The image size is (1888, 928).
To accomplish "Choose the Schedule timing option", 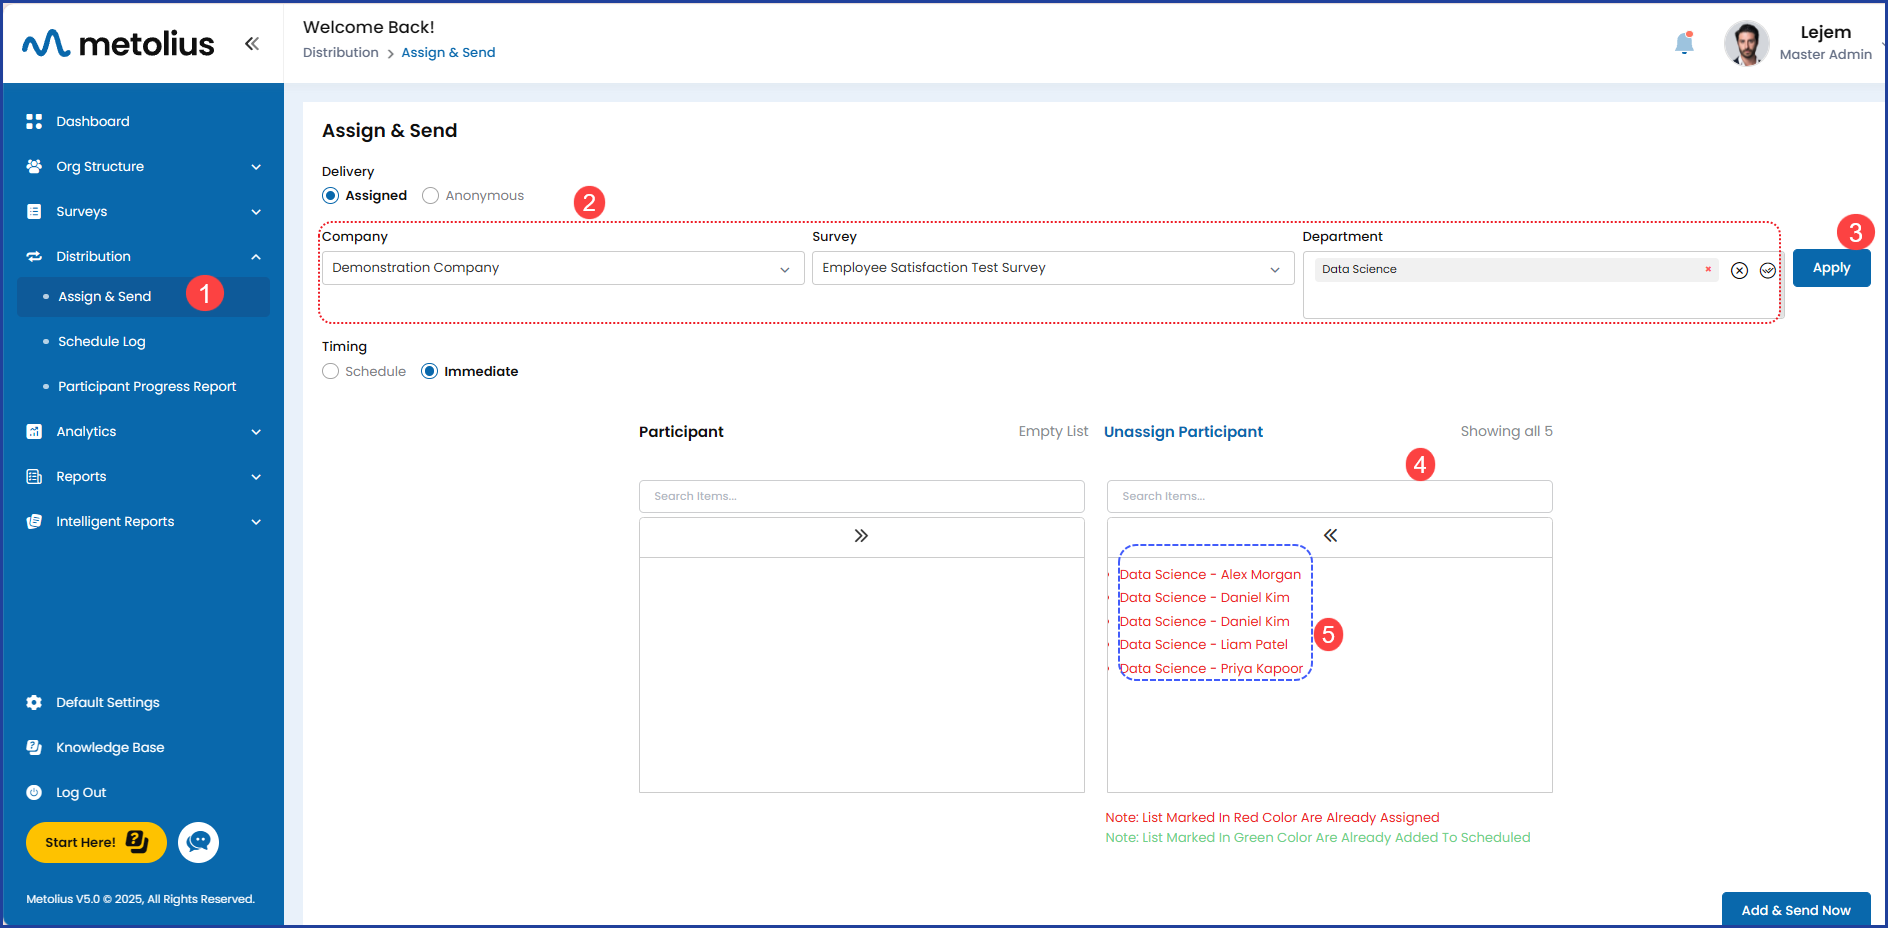I will pyautogui.click(x=331, y=371).
